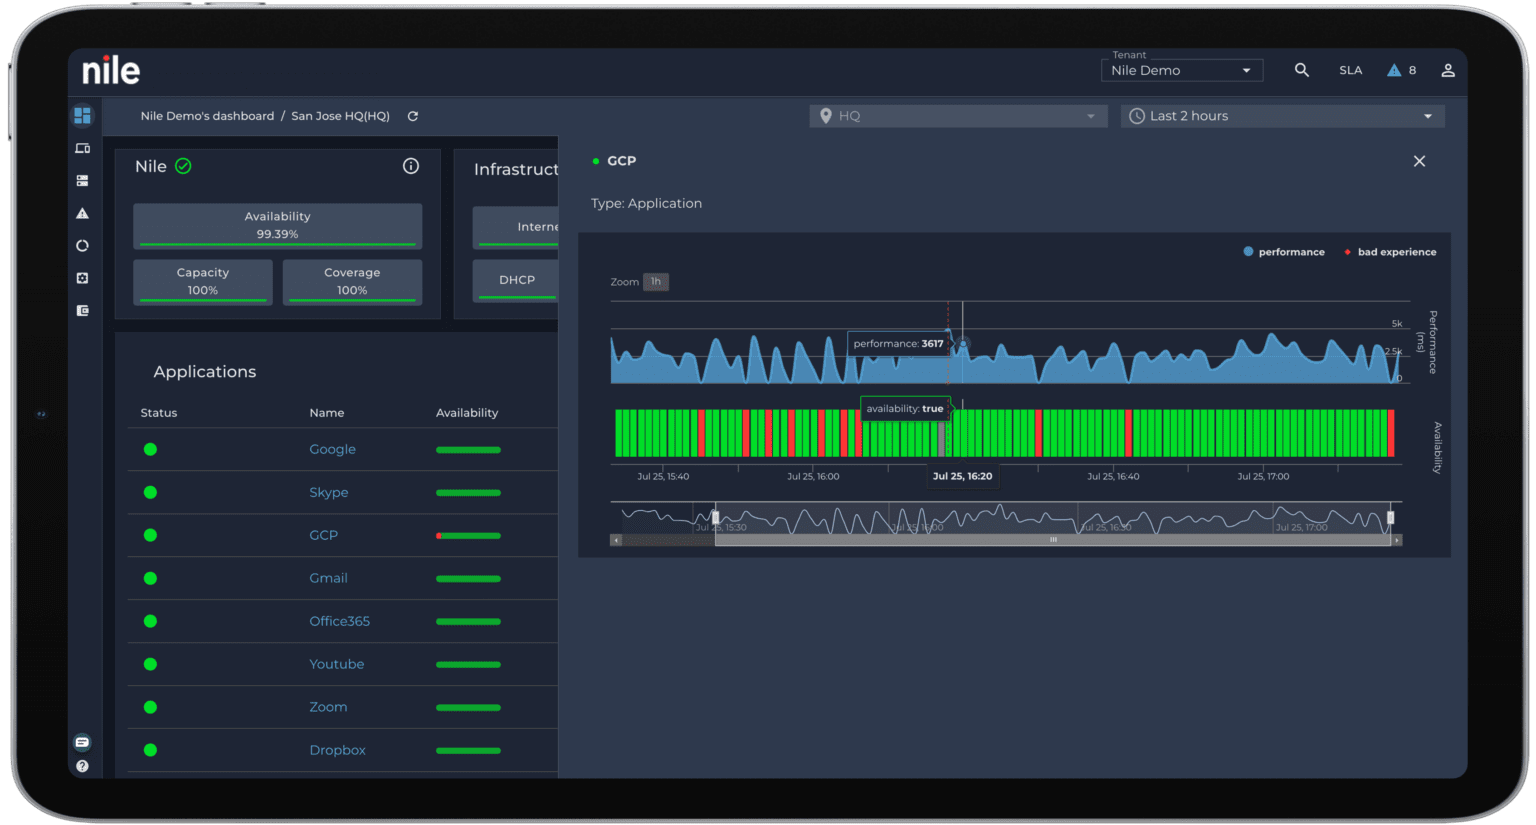Open the search magnifier in the top bar
Screen dimensions: 1536x825
[1302, 70]
